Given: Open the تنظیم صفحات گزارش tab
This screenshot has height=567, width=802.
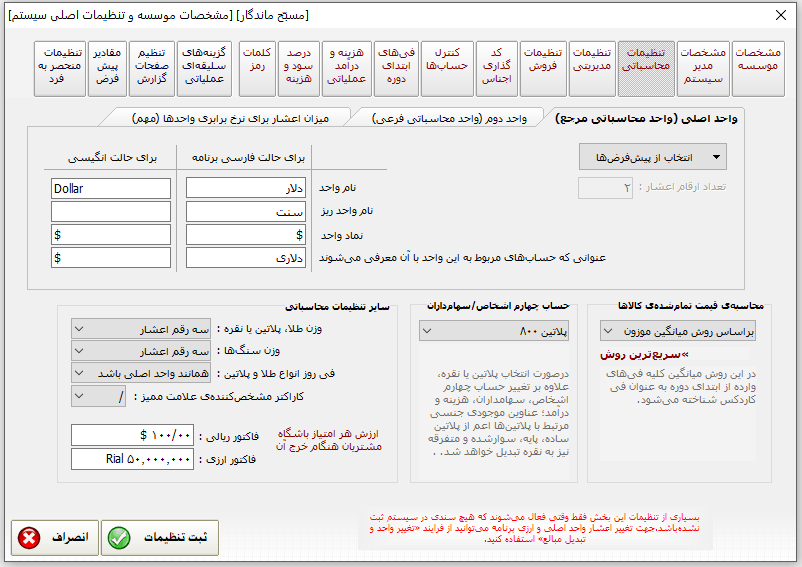Looking at the screenshot, I should [x=152, y=69].
